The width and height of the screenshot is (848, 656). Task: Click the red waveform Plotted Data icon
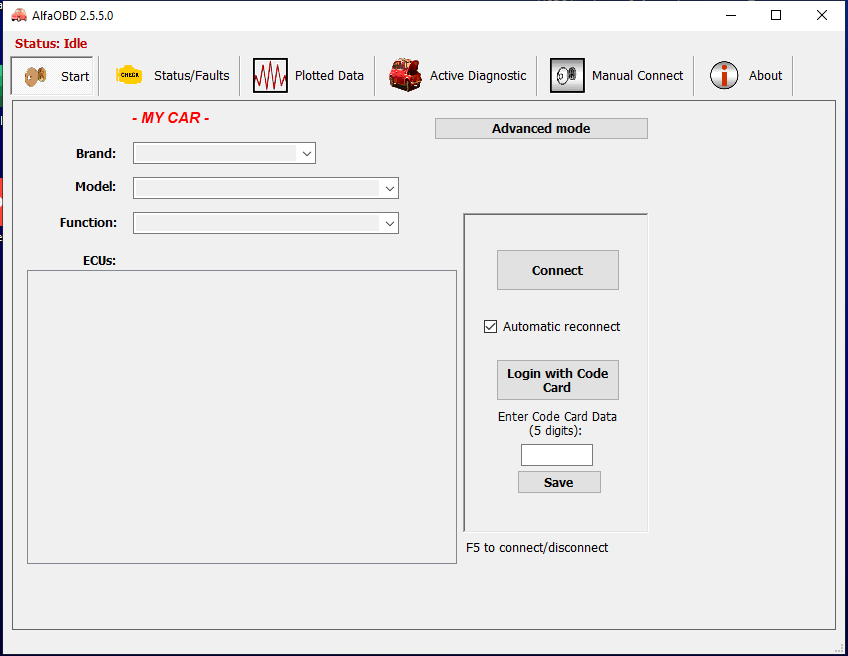(270, 75)
